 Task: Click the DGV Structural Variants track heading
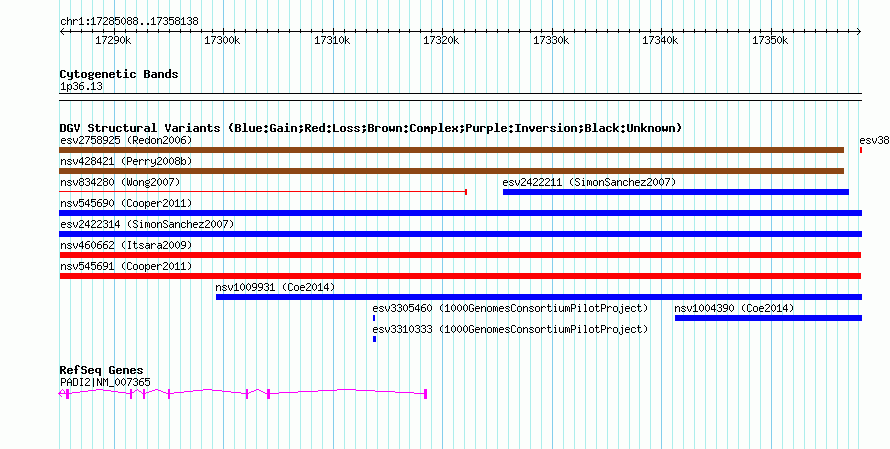pos(371,128)
